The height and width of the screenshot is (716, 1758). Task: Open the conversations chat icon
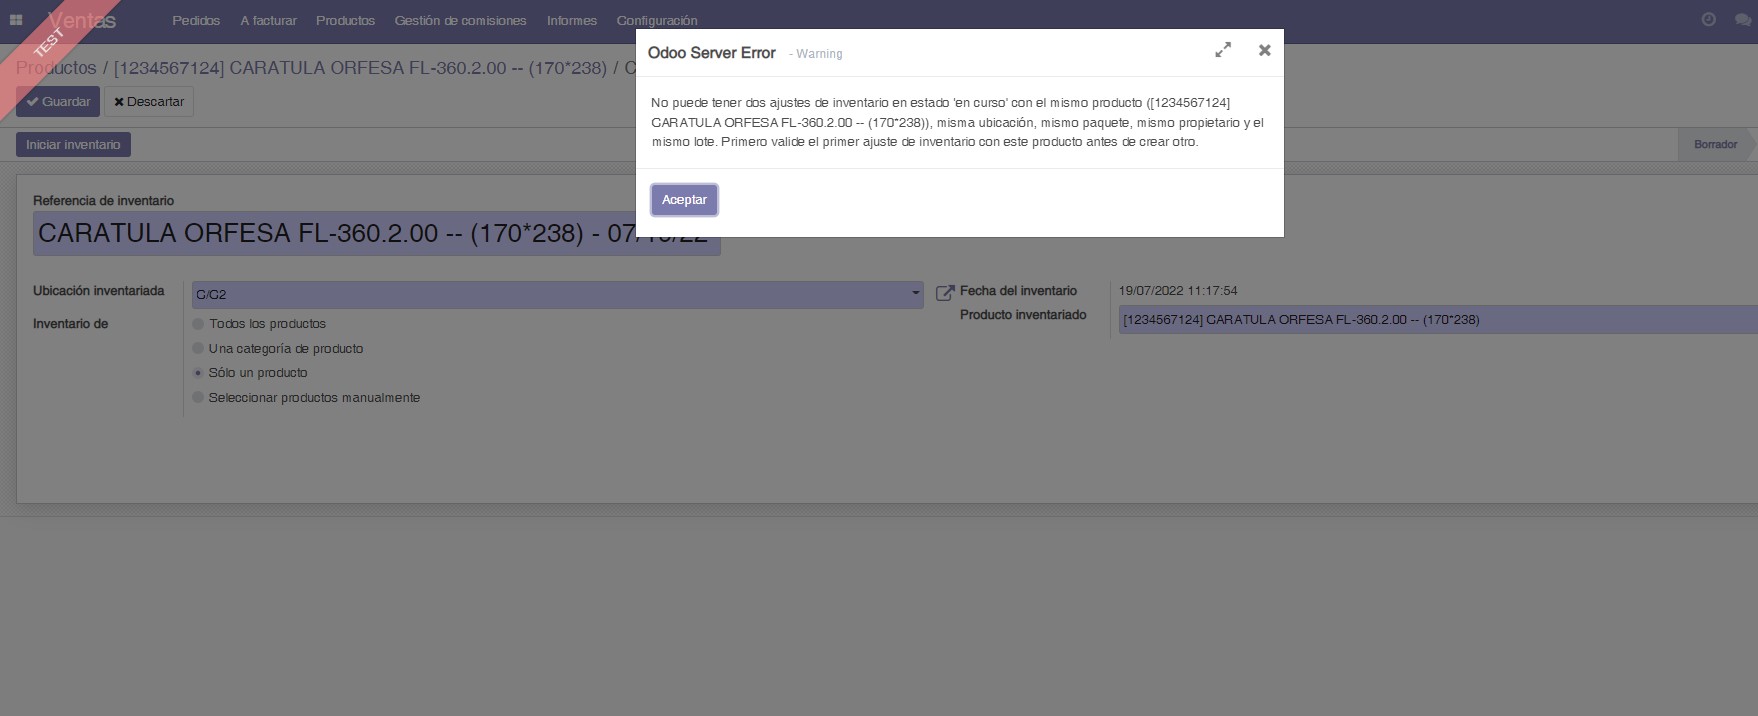1742,20
